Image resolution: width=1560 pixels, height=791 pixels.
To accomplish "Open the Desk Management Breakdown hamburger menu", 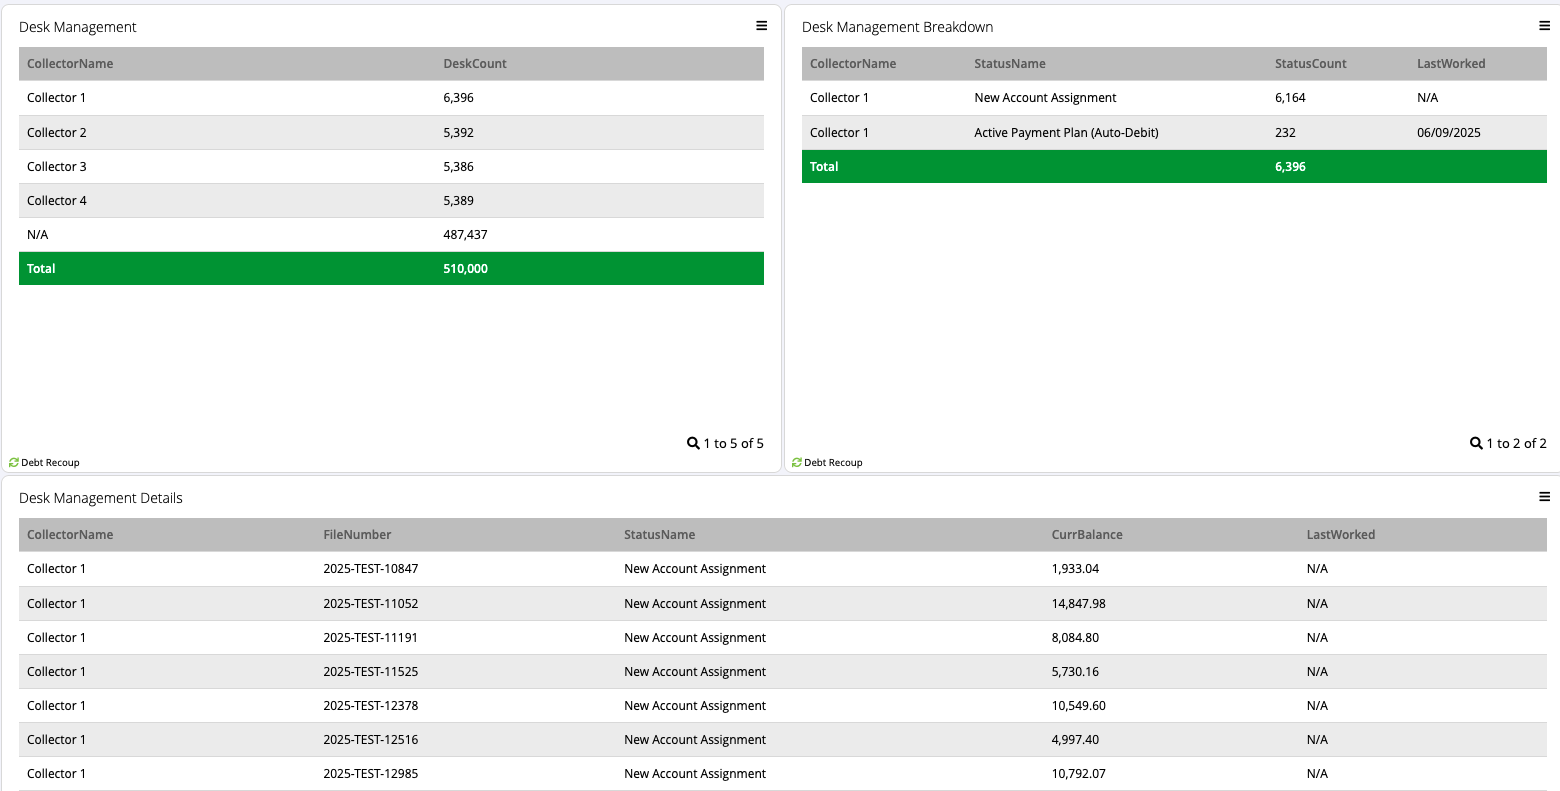I will point(1544,26).
